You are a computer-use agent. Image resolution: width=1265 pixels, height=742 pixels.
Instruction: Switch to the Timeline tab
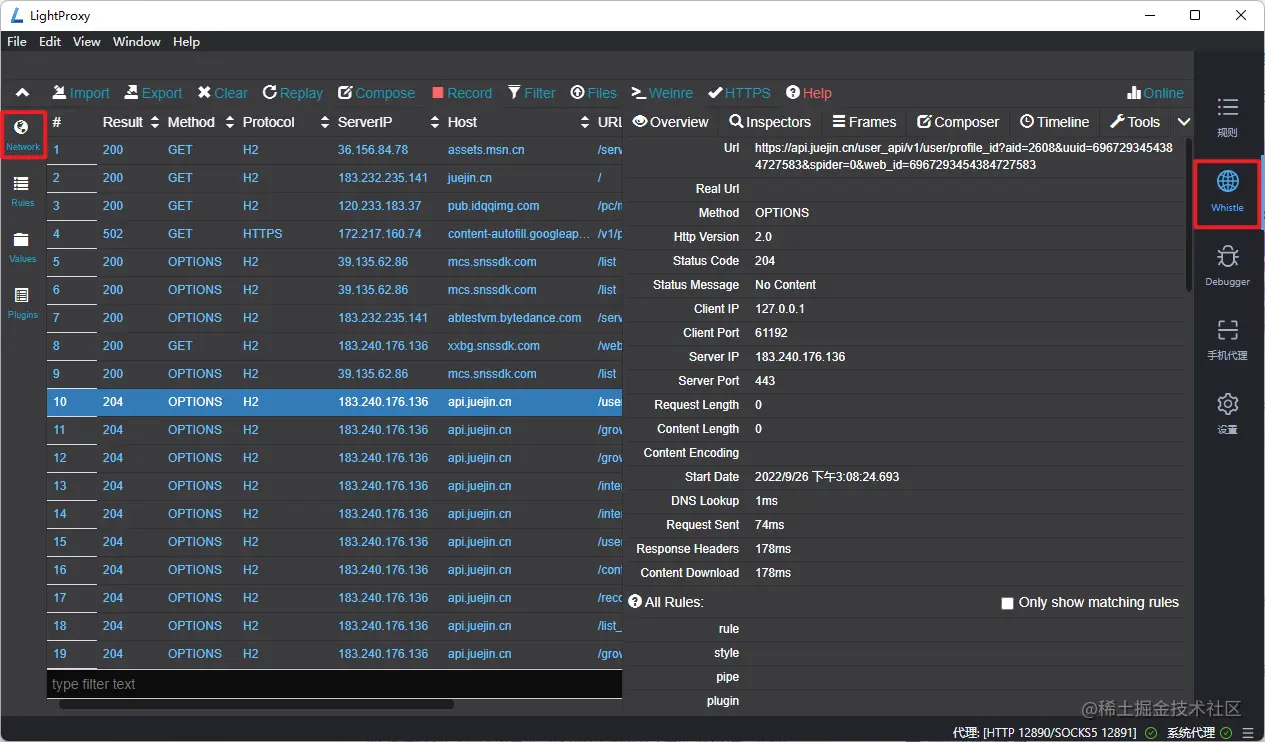pyautogui.click(x=1054, y=122)
